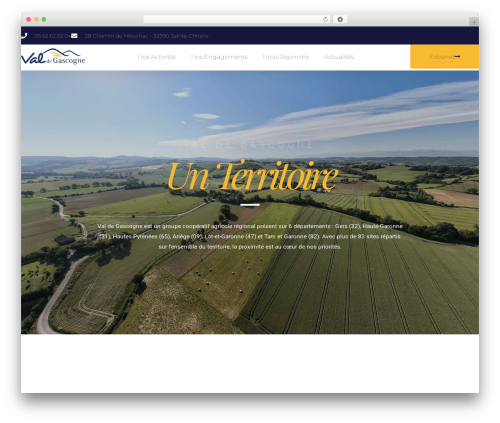The width and height of the screenshot is (500, 423).
Task: Click the yellow Extranet button
Action: tap(444, 57)
